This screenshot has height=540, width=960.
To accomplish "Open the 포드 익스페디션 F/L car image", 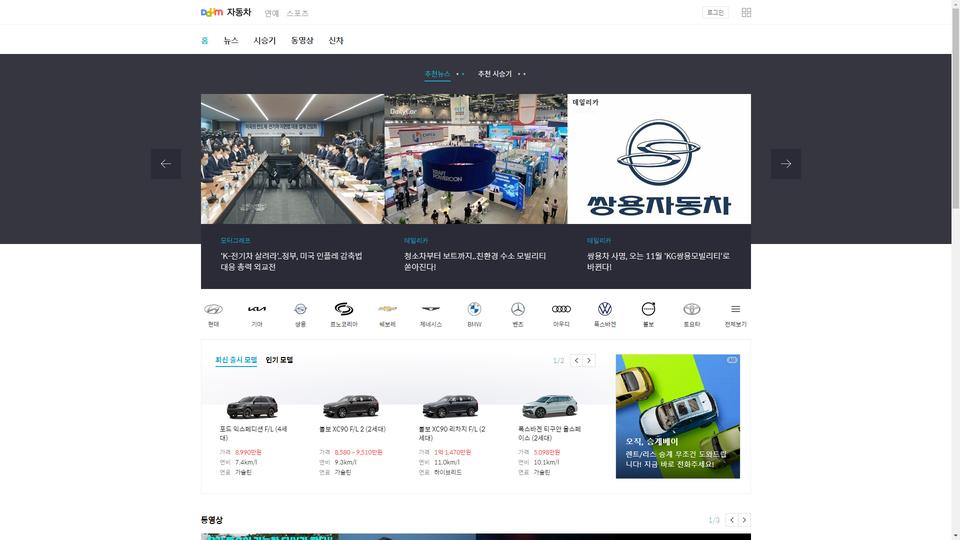I will tap(252, 406).
